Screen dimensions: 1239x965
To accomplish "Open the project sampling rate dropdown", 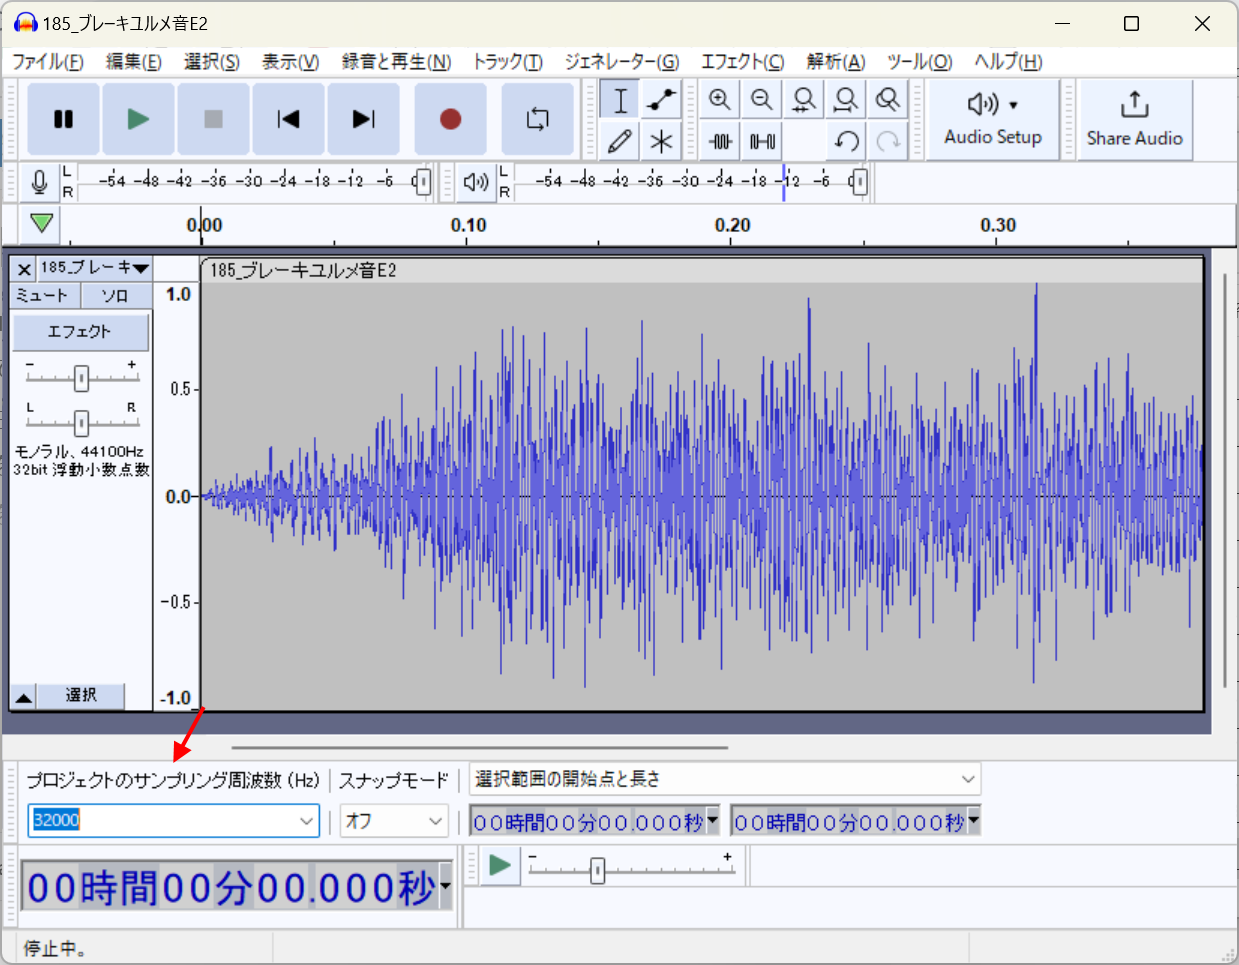I will click(x=306, y=821).
